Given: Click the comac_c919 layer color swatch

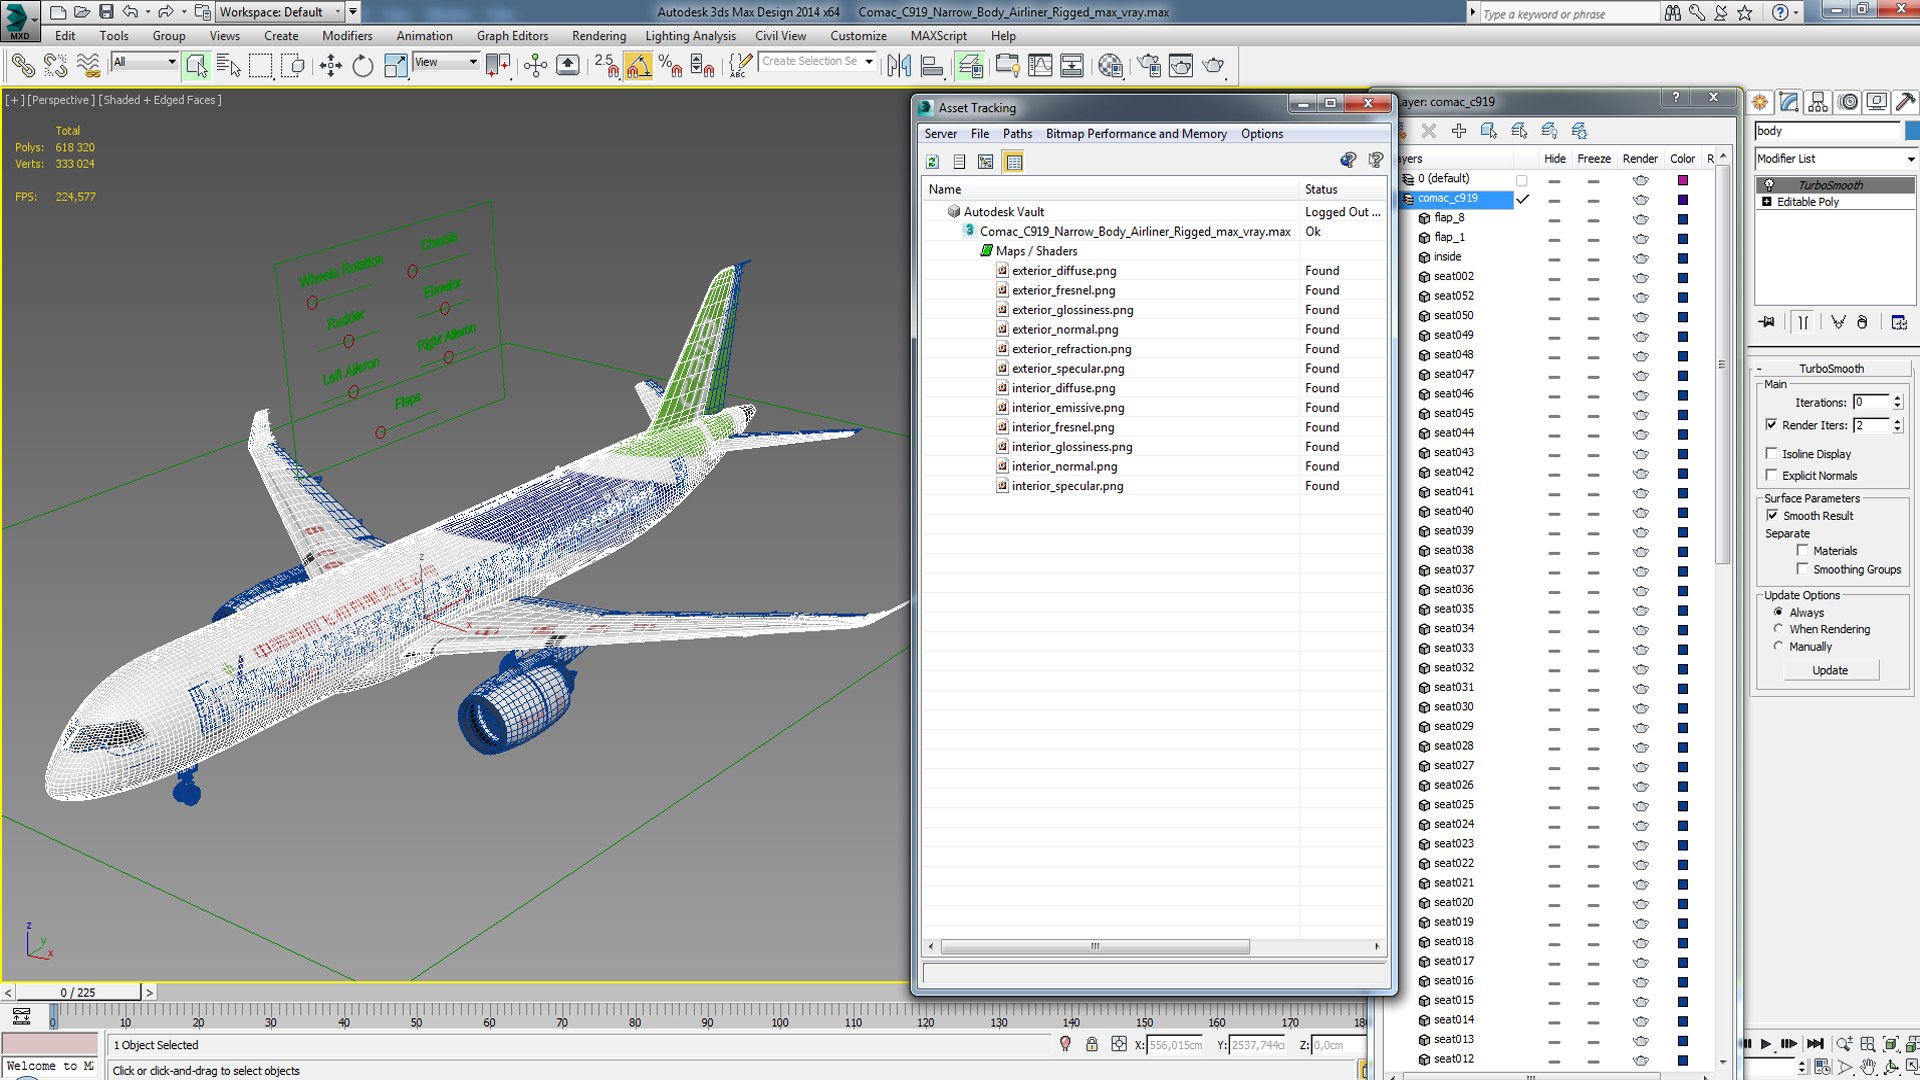Looking at the screenshot, I should coord(1682,199).
